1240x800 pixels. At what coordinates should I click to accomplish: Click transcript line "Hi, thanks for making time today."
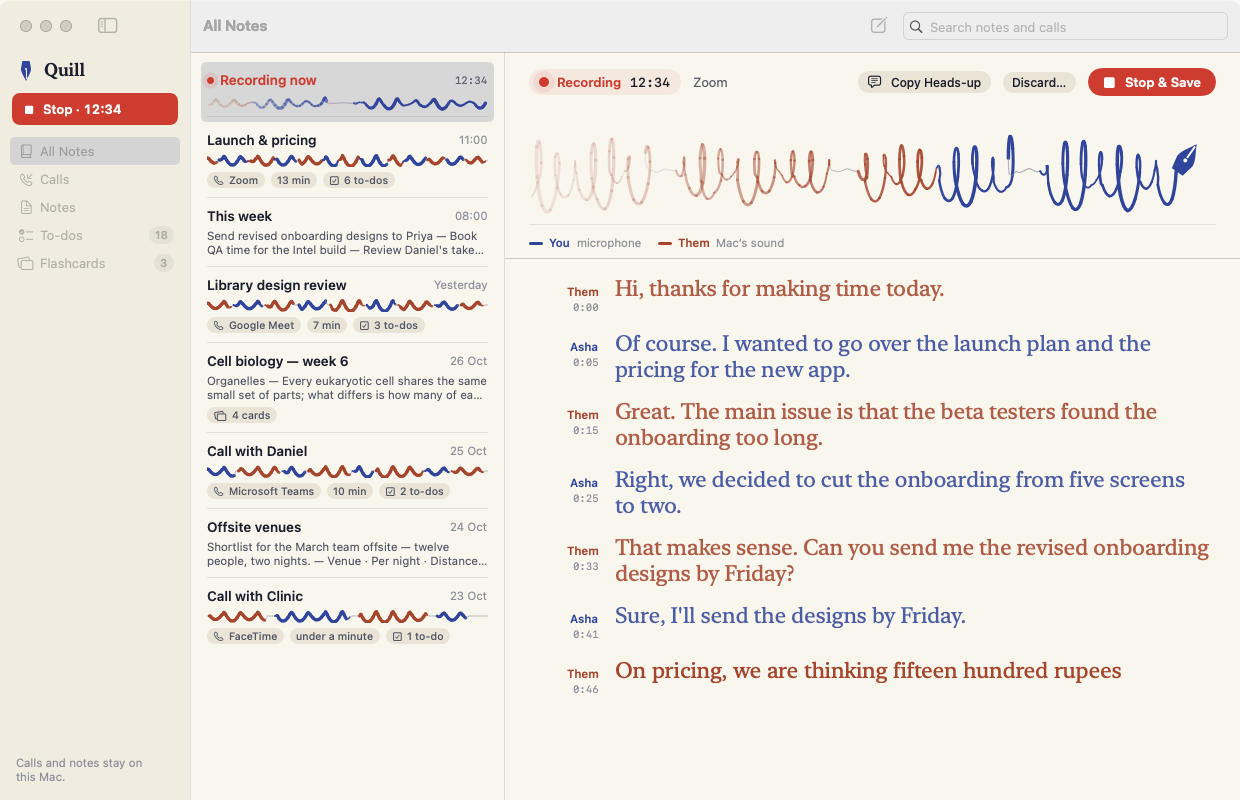780,289
